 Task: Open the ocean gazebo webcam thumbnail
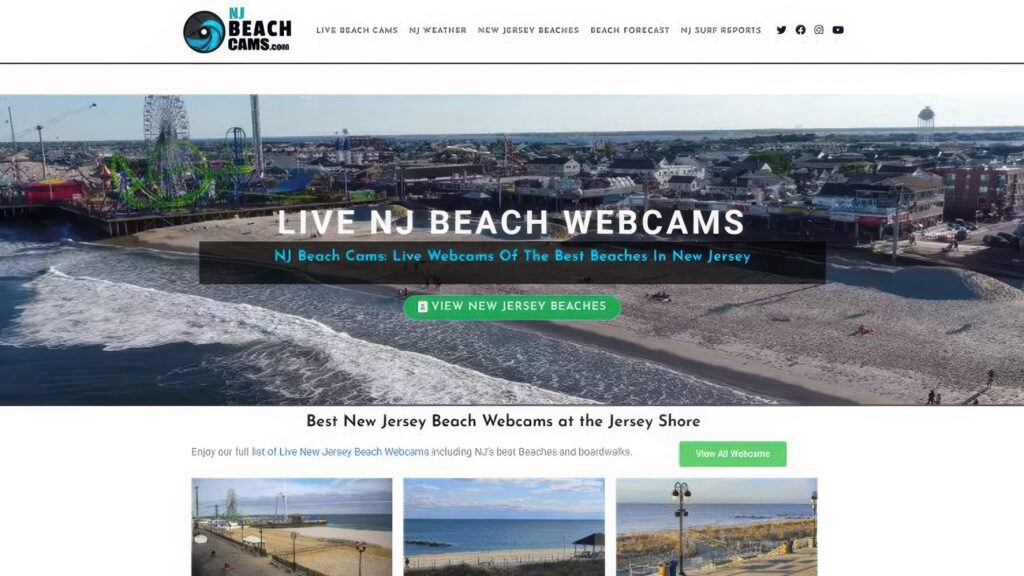pyautogui.click(x=504, y=527)
